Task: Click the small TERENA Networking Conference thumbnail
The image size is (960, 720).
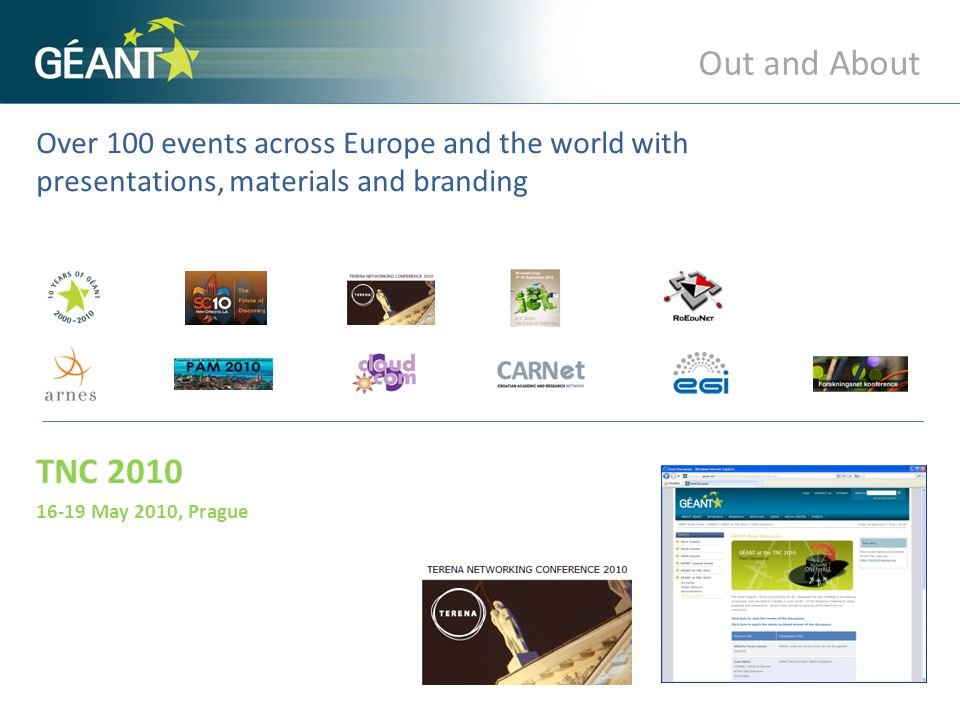Action: [x=391, y=299]
